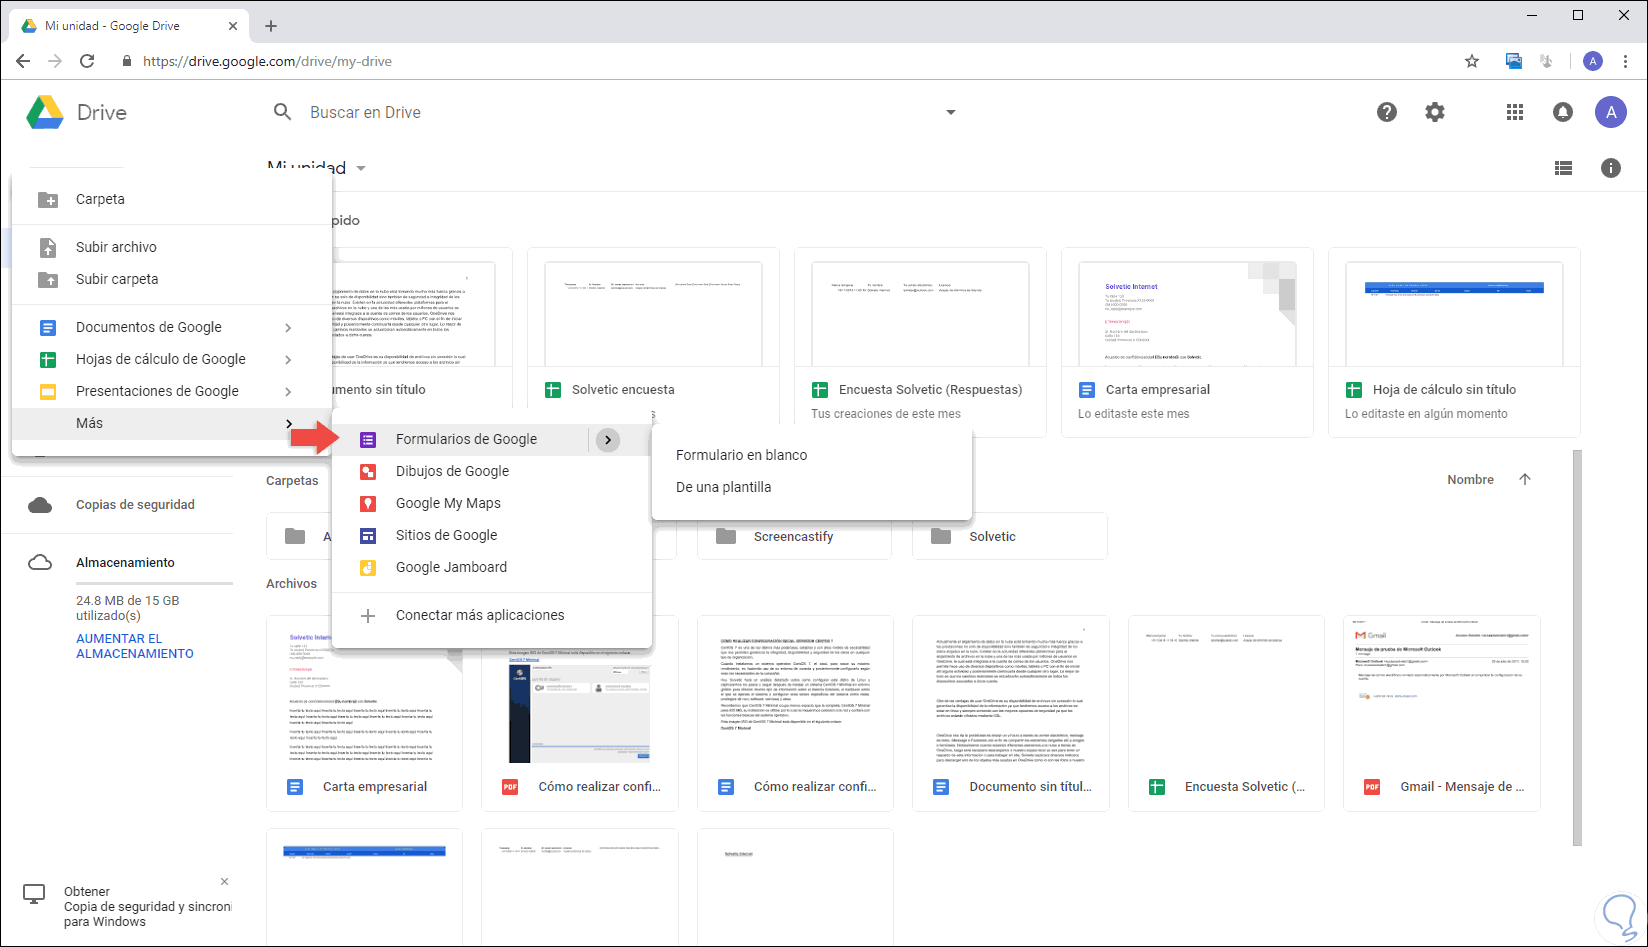
Task: Show Drive notifications bell
Action: 1563,112
